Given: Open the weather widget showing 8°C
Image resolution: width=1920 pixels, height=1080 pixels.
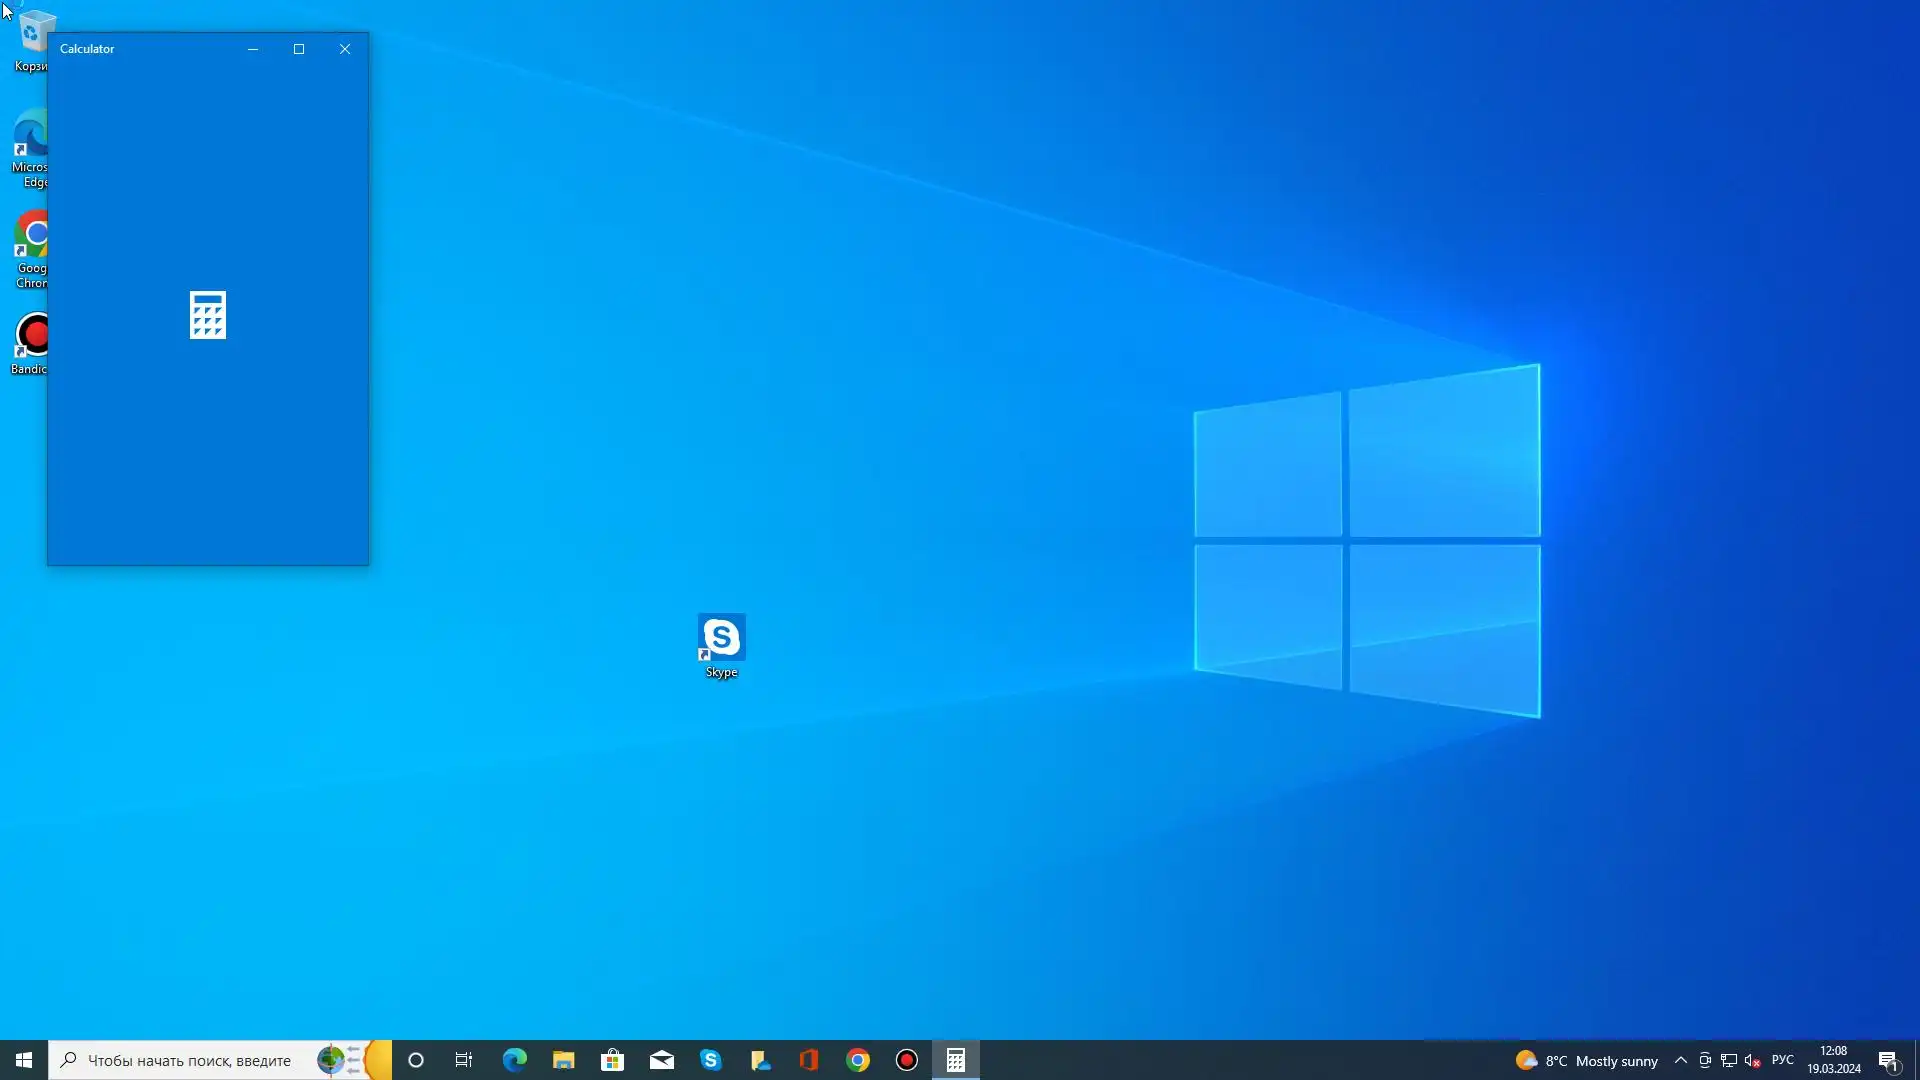Looking at the screenshot, I should (x=1586, y=1060).
